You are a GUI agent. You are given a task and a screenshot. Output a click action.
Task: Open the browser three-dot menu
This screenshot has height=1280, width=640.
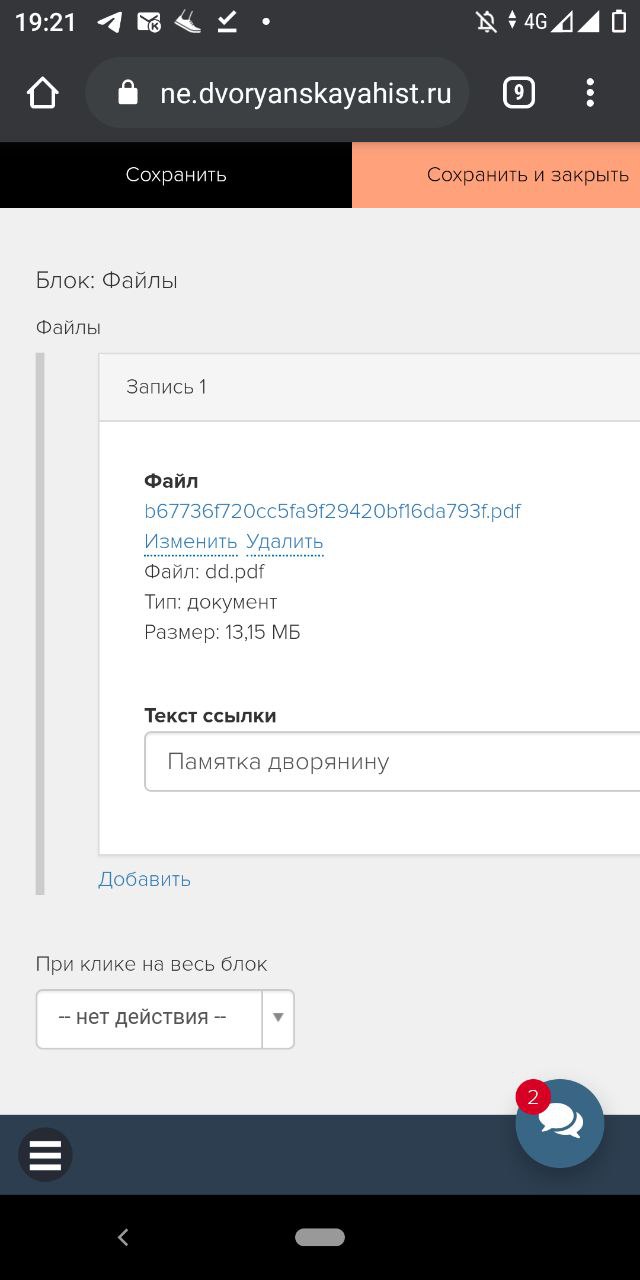click(x=590, y=93)
